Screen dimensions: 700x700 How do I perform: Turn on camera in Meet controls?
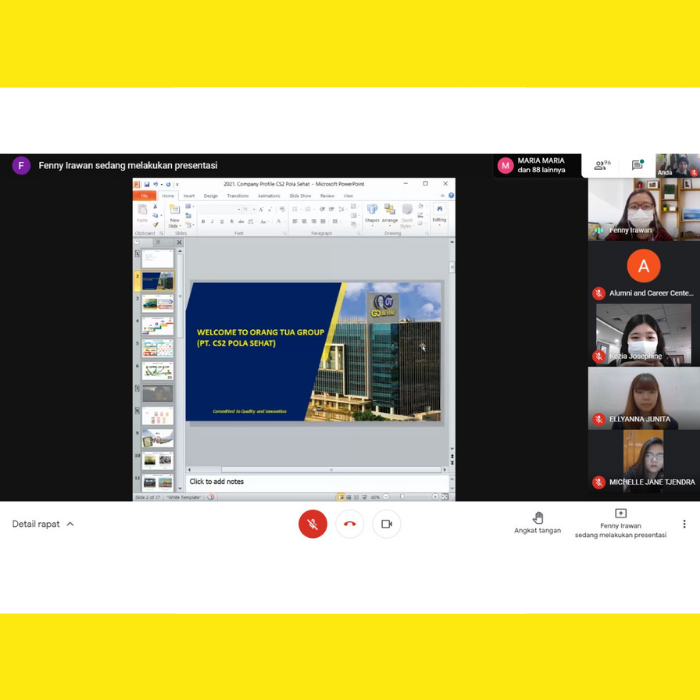(387, 524)
